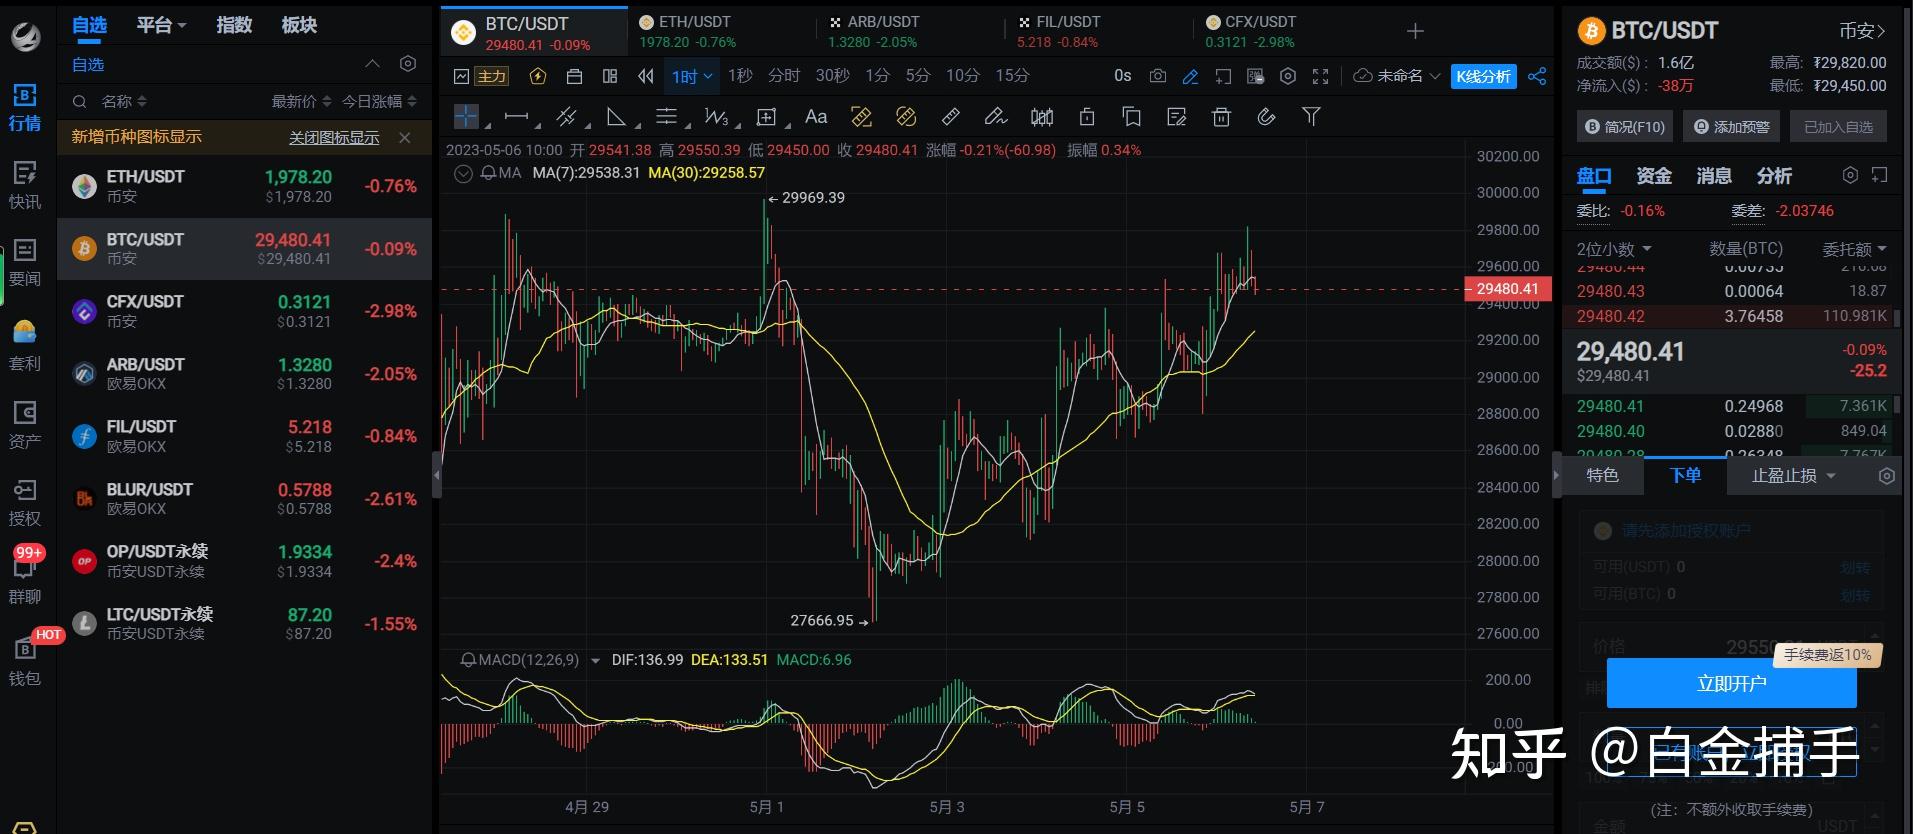
Task: Open the 1时 timeframe dropdown
Action: (x=692, y=76)
